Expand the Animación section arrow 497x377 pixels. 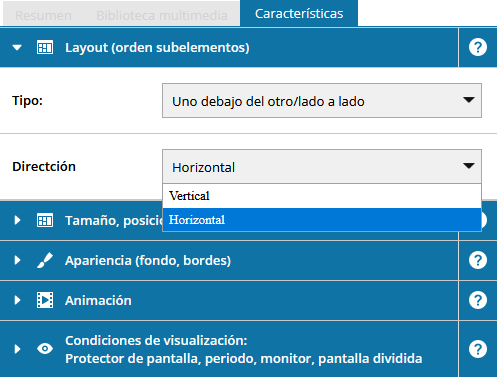point(17,300)
